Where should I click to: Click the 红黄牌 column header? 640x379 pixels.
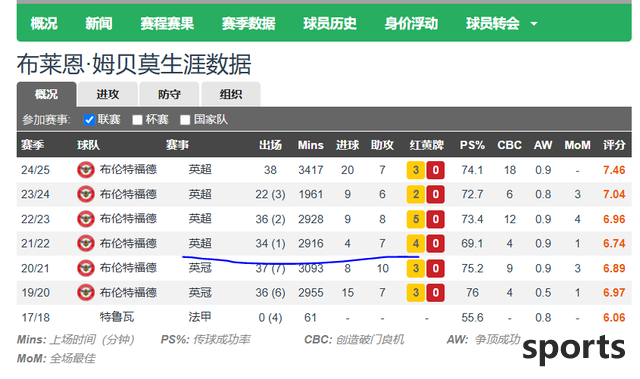427,145
